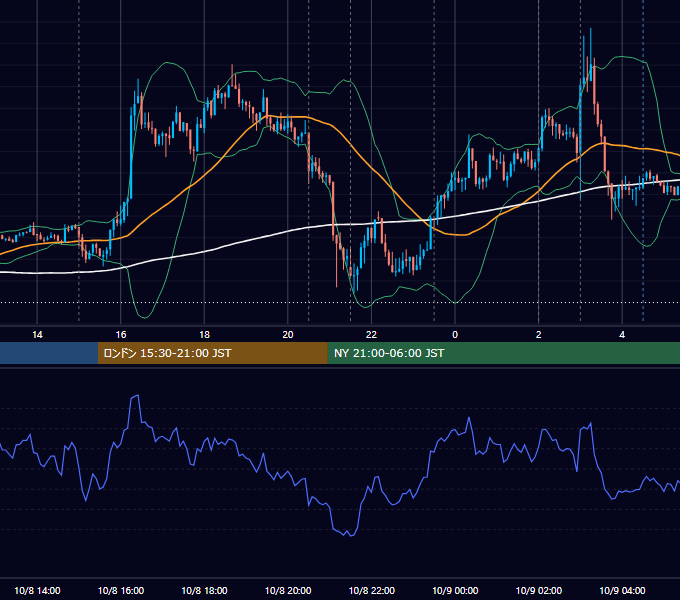
Task: Click the 10/9 02:00 label on the oscillator axis
Action: tap(539, 590)
